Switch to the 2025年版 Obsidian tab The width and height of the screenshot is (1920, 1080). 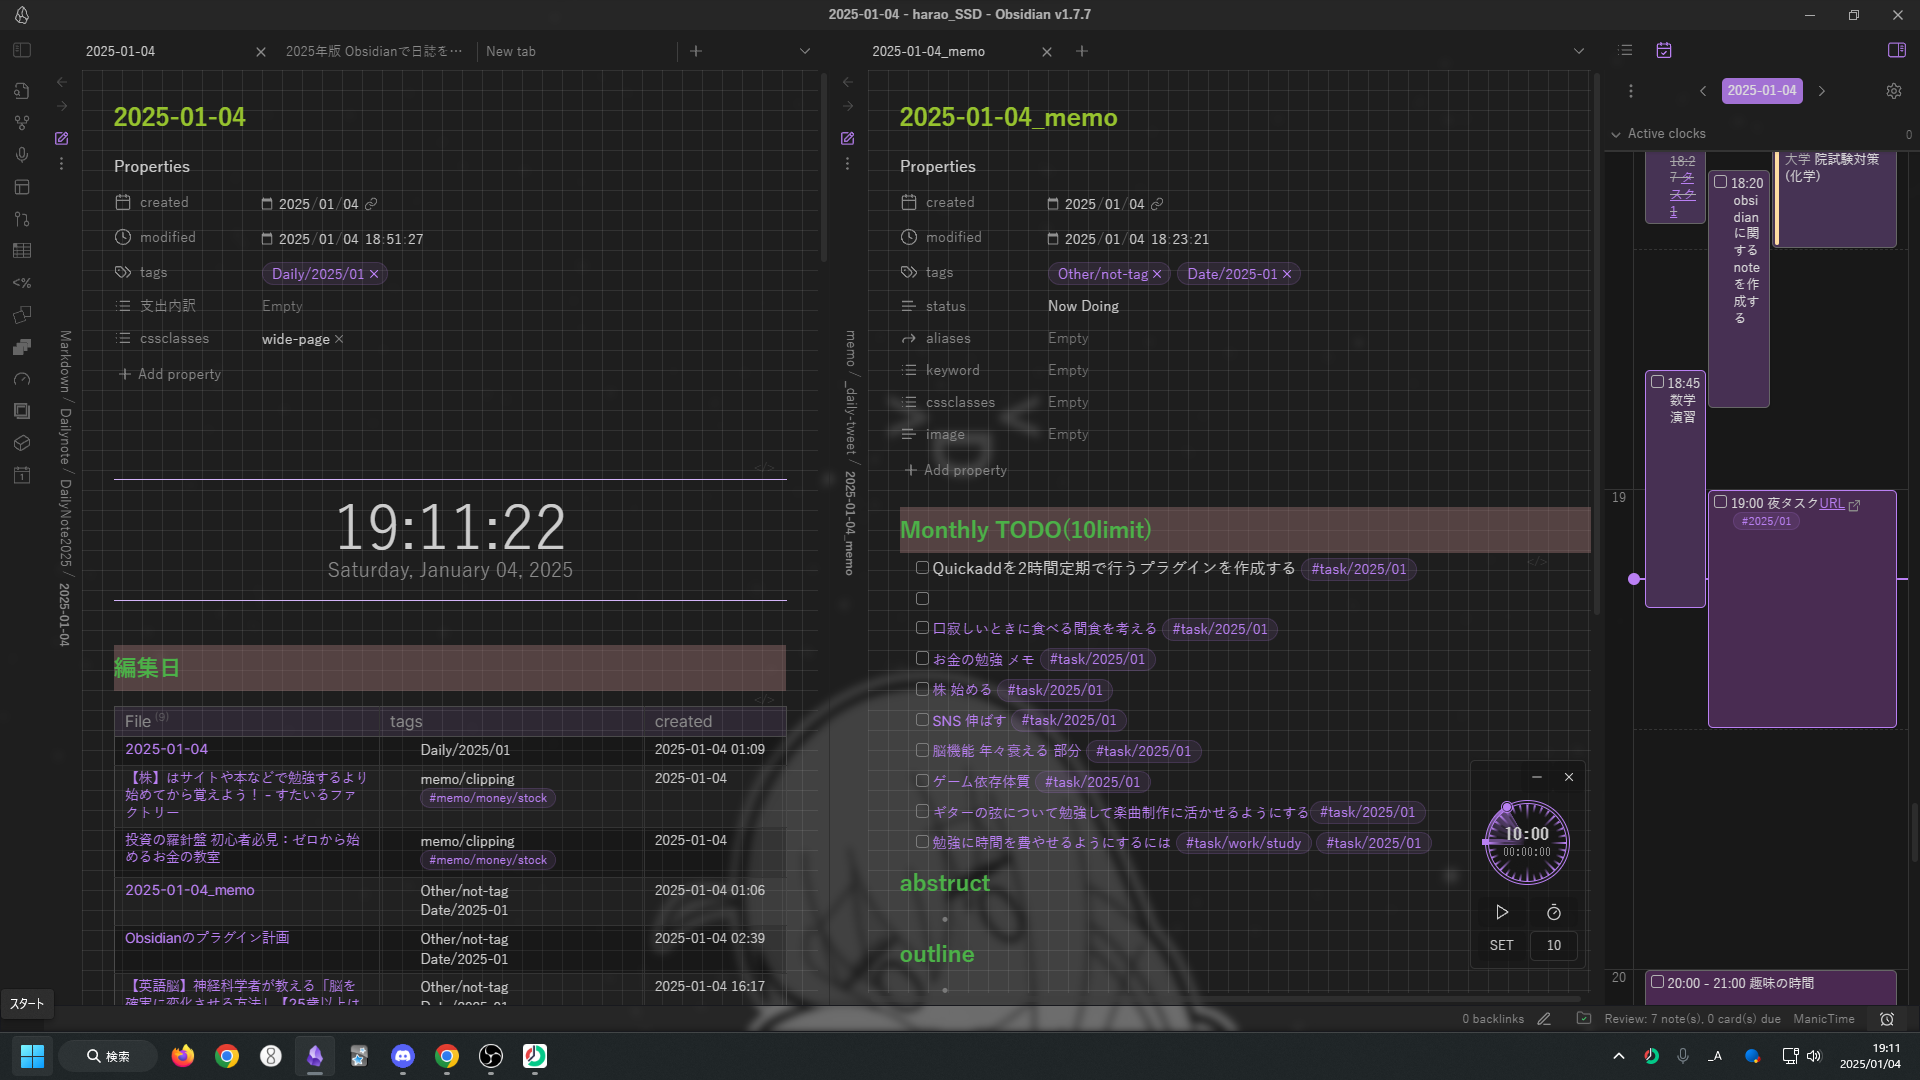tap(374, 51)
